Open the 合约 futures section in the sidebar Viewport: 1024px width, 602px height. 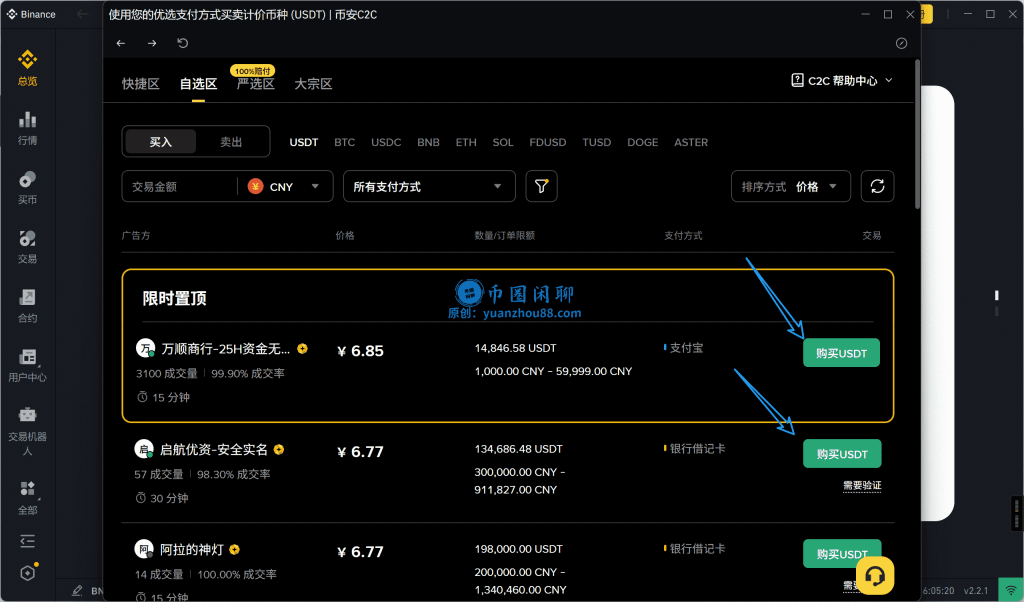point(27,306)
